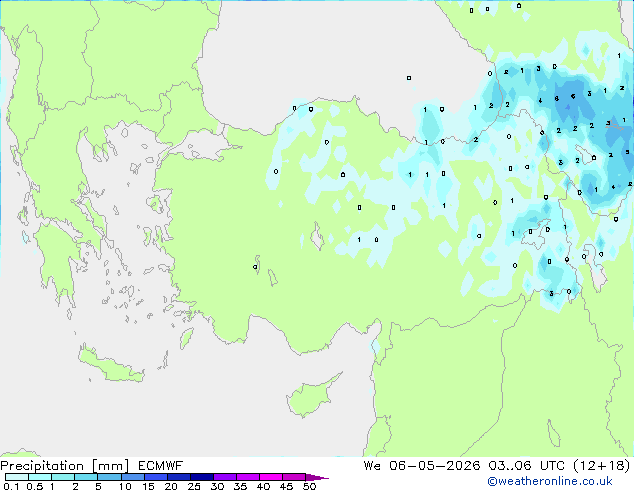The height and width of the screenshot is (490, 634).
Task: Click the 'We 06-05-2026' date text
Action: coord(422,466)
